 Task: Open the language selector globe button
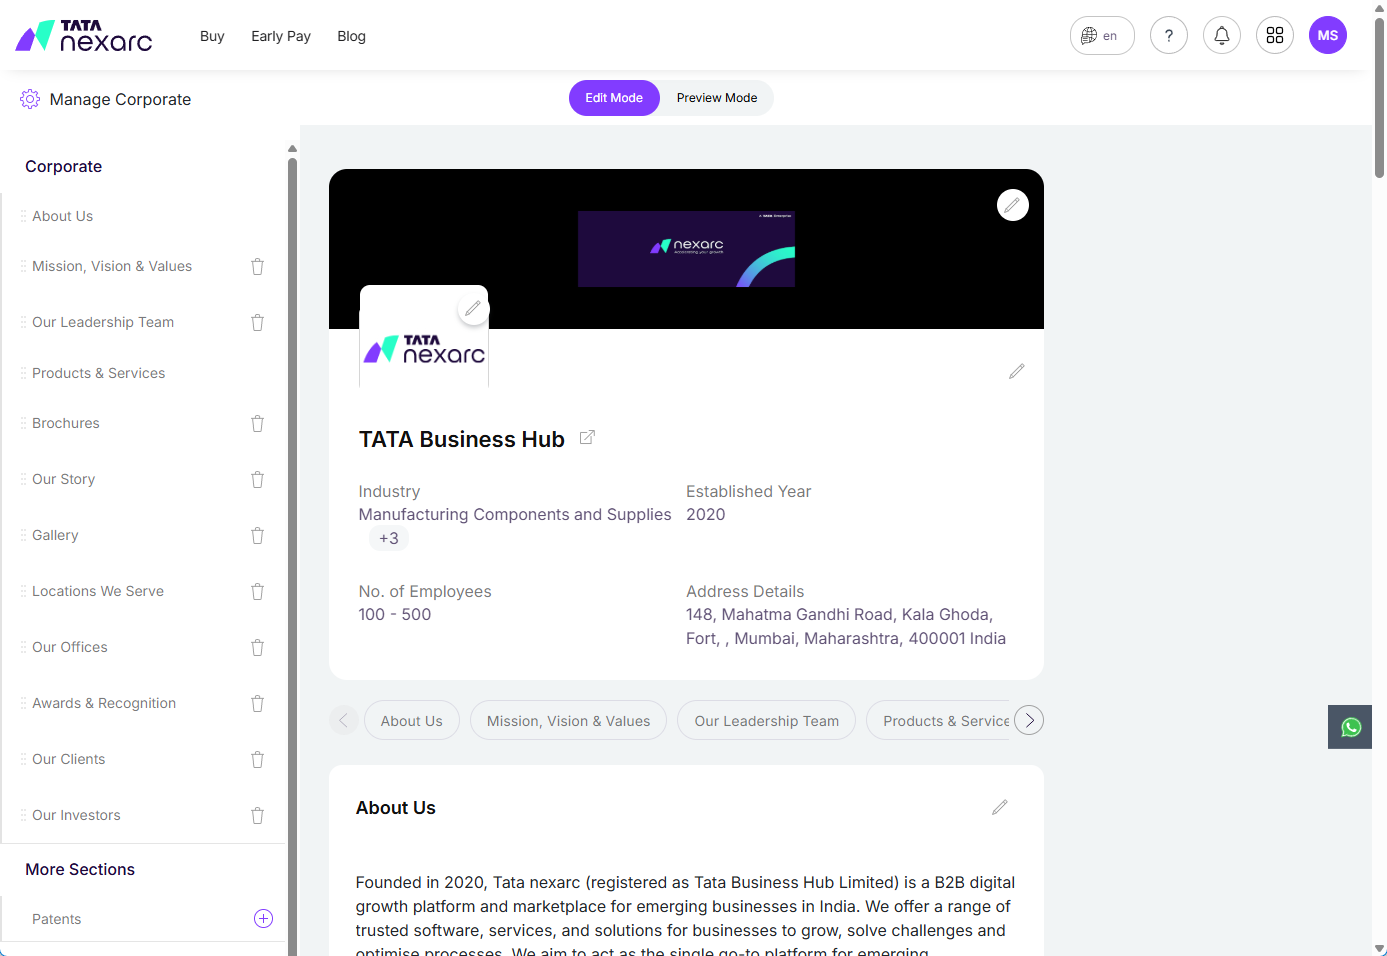(x=1102, y=36)
